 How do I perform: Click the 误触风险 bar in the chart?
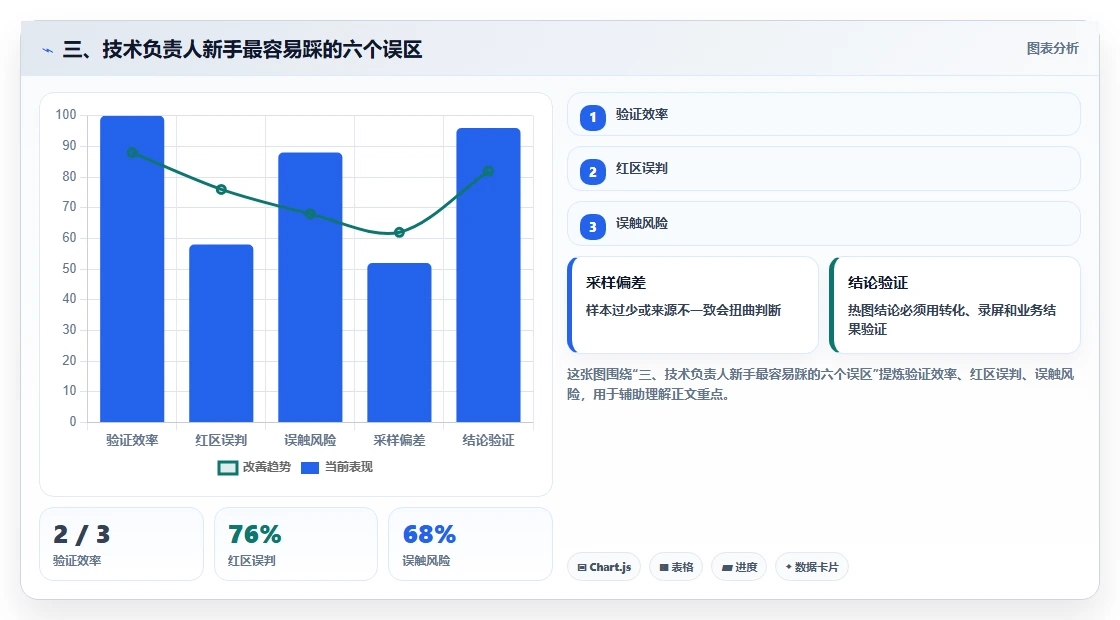[x=310, y=287]
